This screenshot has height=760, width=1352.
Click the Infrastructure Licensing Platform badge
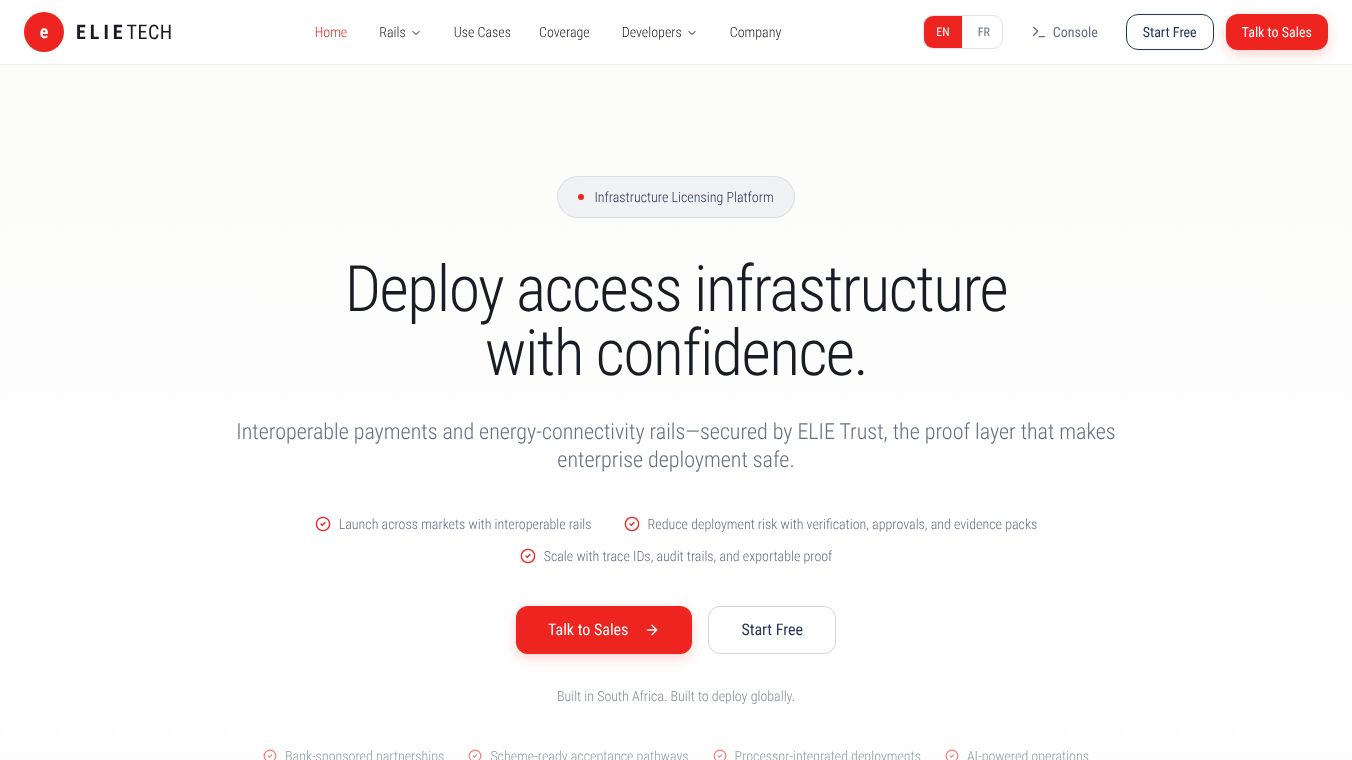[676, 197]
